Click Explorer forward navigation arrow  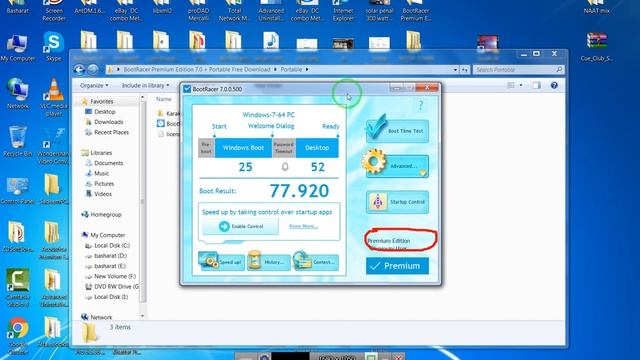pos(93,70)
